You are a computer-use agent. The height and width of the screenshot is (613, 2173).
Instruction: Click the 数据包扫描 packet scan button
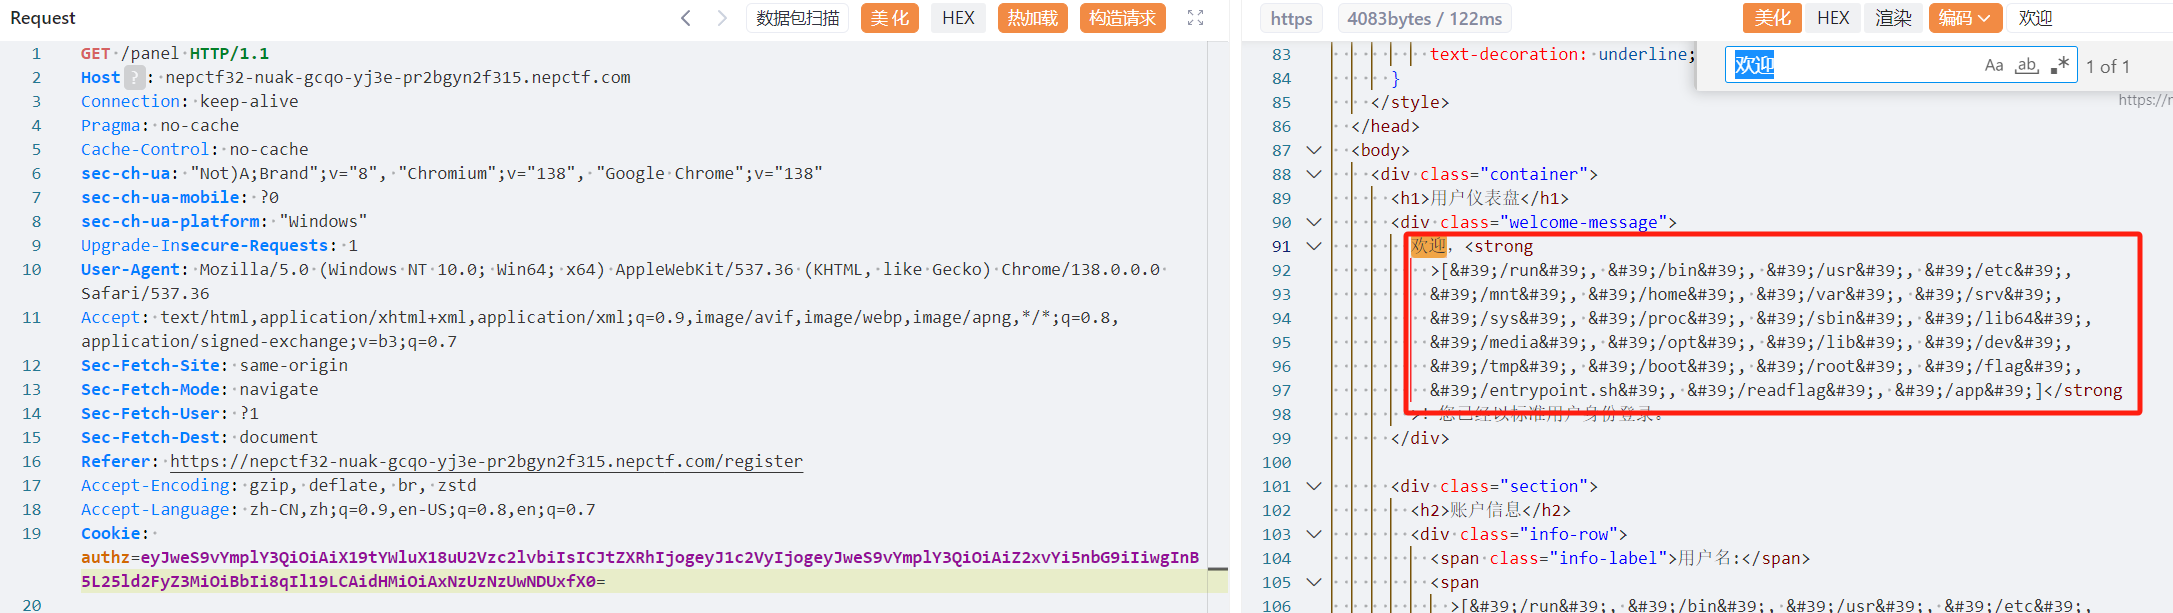pyautogui.click(x=797, y=18)
